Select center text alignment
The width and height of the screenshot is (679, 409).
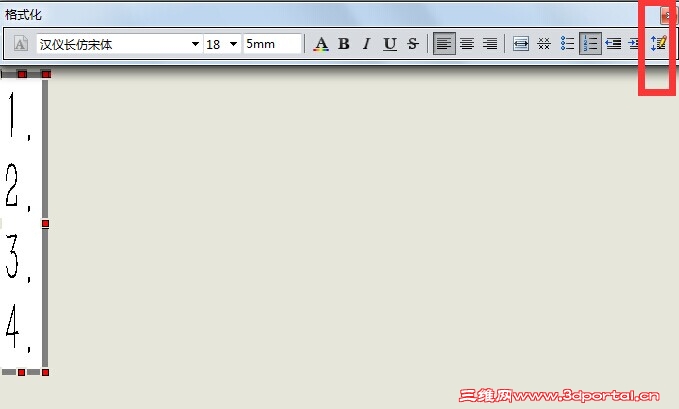(x=467, y=44)
